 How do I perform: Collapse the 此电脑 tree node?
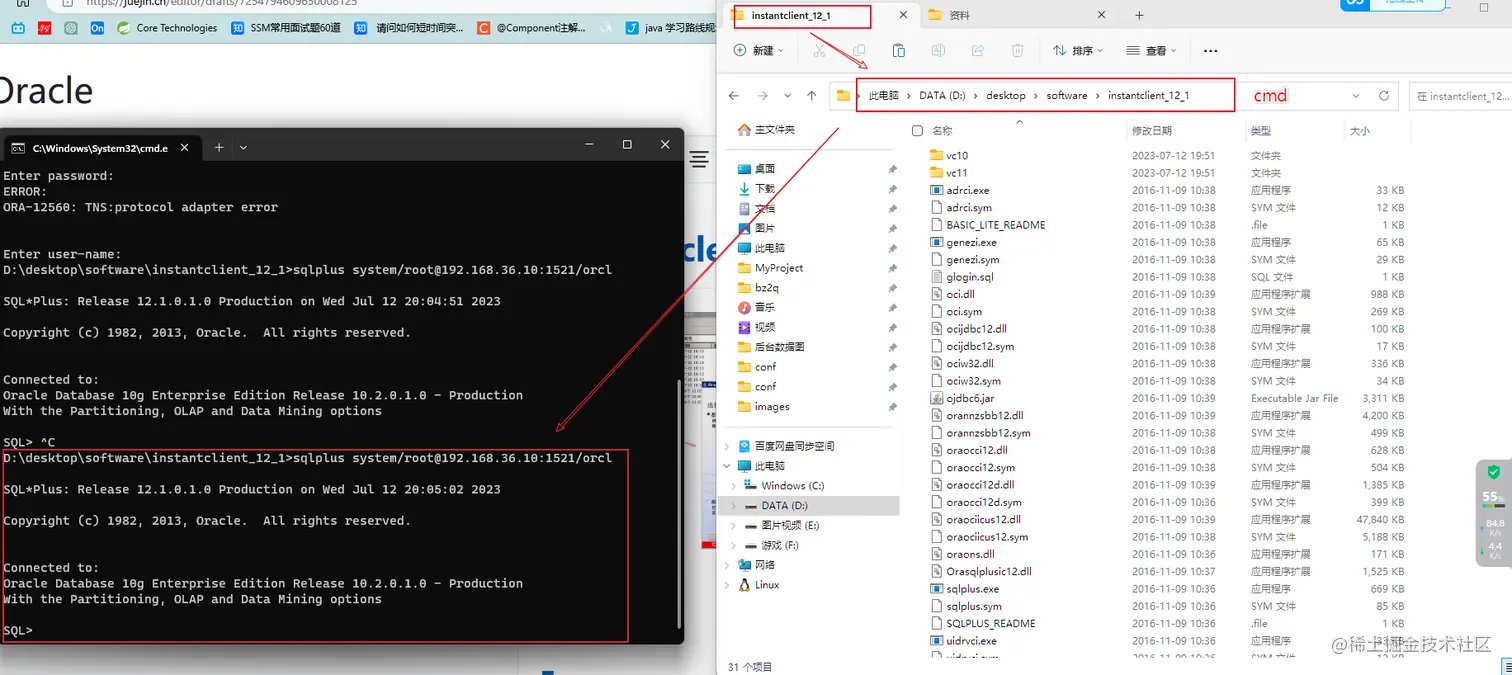tap(726, 466)
